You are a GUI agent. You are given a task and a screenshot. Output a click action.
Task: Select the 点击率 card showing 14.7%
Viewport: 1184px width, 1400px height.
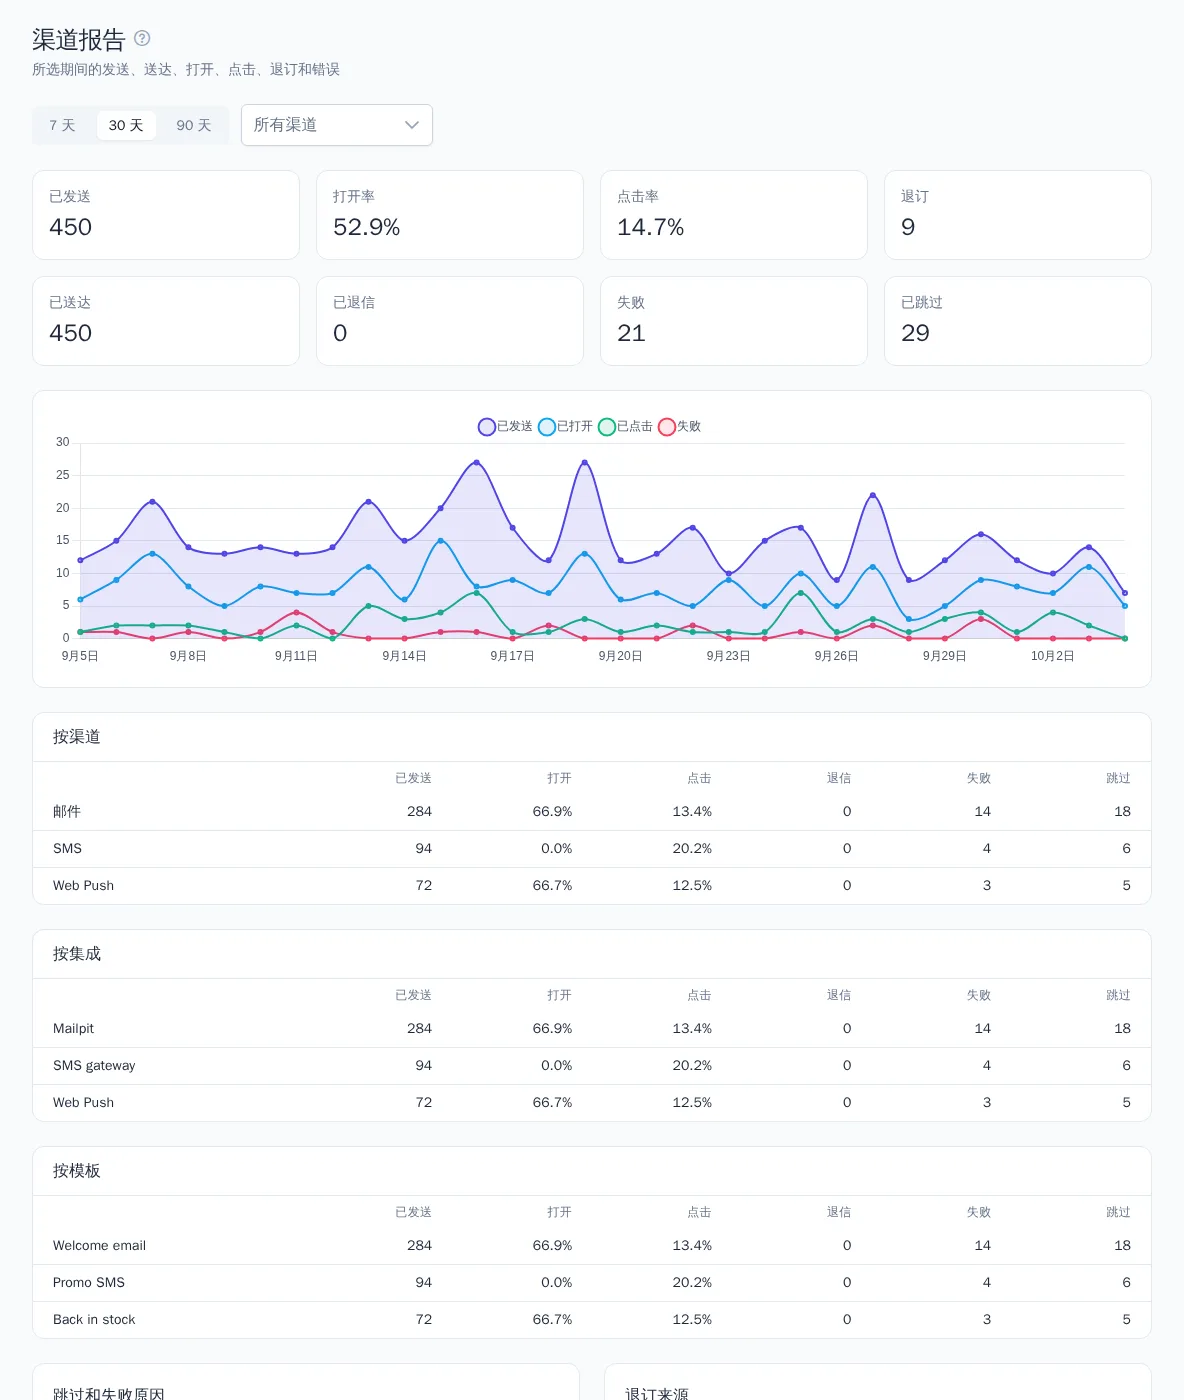coord(734,215)
